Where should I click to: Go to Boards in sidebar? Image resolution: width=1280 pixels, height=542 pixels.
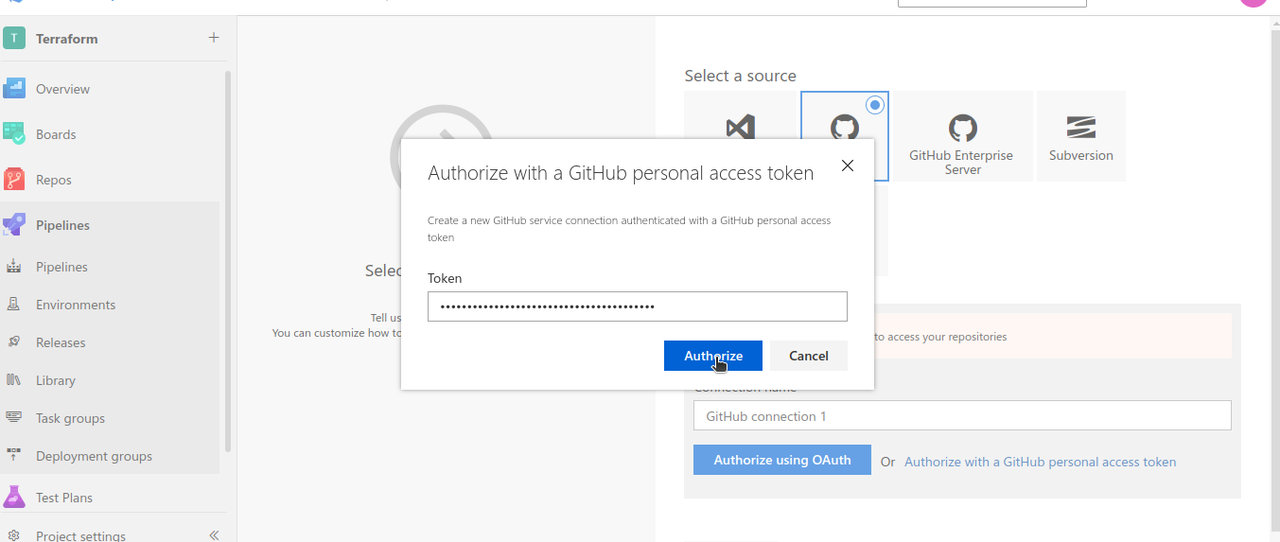coord(56,134)
